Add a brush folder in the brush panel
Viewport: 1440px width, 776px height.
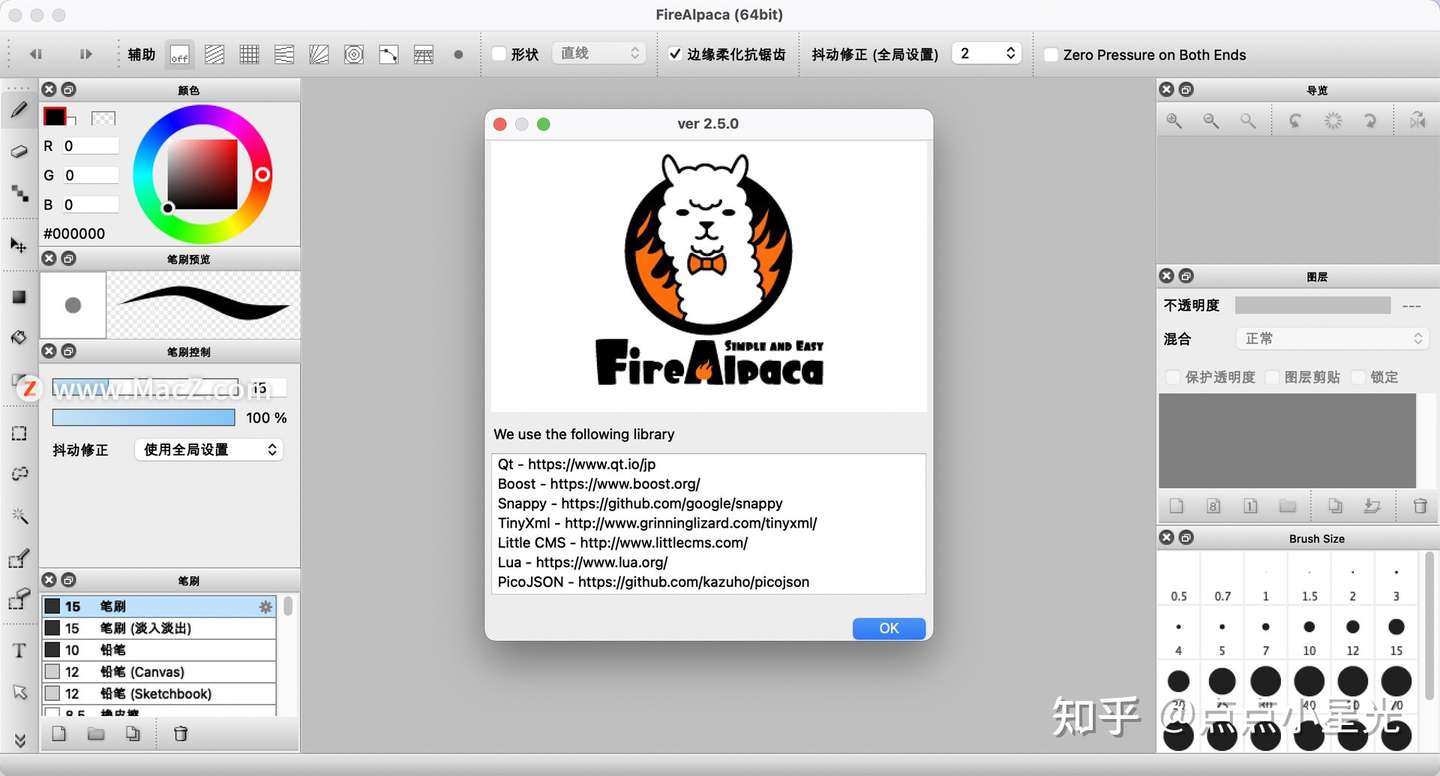[x=96, y=734]
